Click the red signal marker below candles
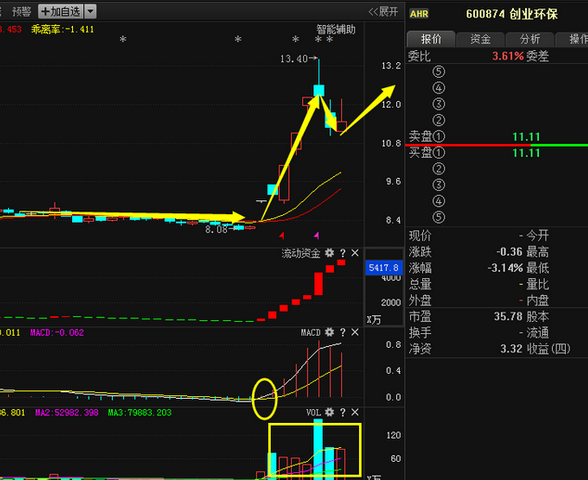The width and height of the screenshot is (588, 480). coord(282,236)
